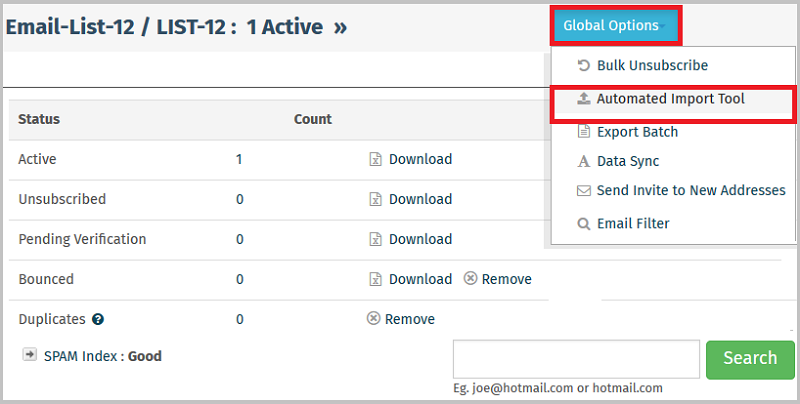Click the Duplicates count value 0
Viewport: 800px width, 404px height.
pyautogui.click(x=239, y=319)
